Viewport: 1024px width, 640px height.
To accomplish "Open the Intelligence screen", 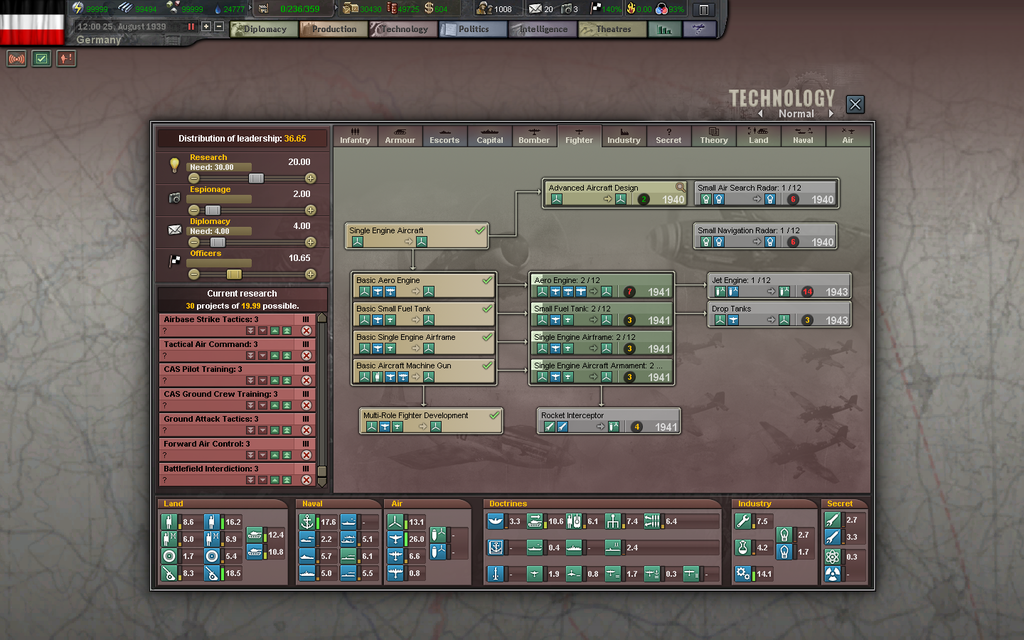I will (543, 29).
